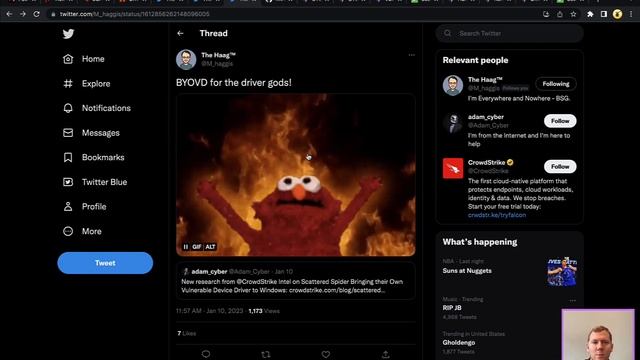Toggle Following for The Haag
640x360 pixels.
556,84
